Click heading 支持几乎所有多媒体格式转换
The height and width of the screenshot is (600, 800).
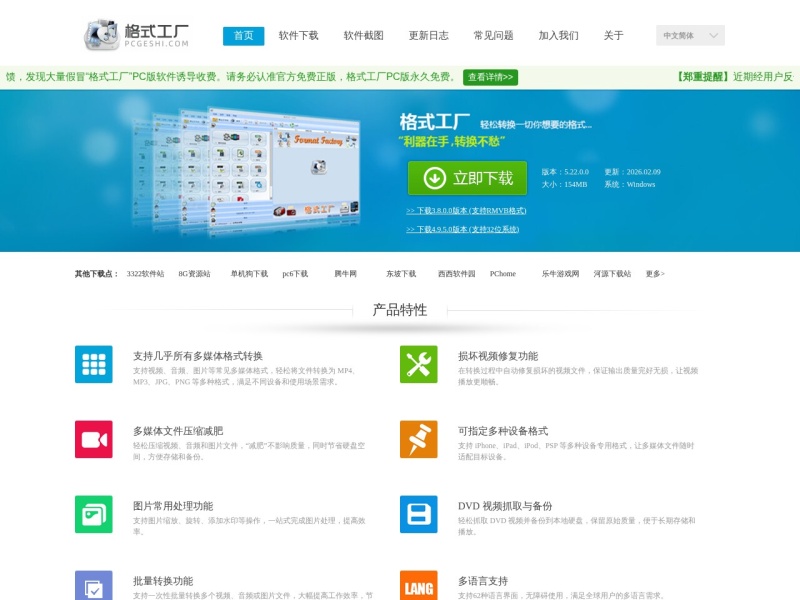tap(198, 356)
